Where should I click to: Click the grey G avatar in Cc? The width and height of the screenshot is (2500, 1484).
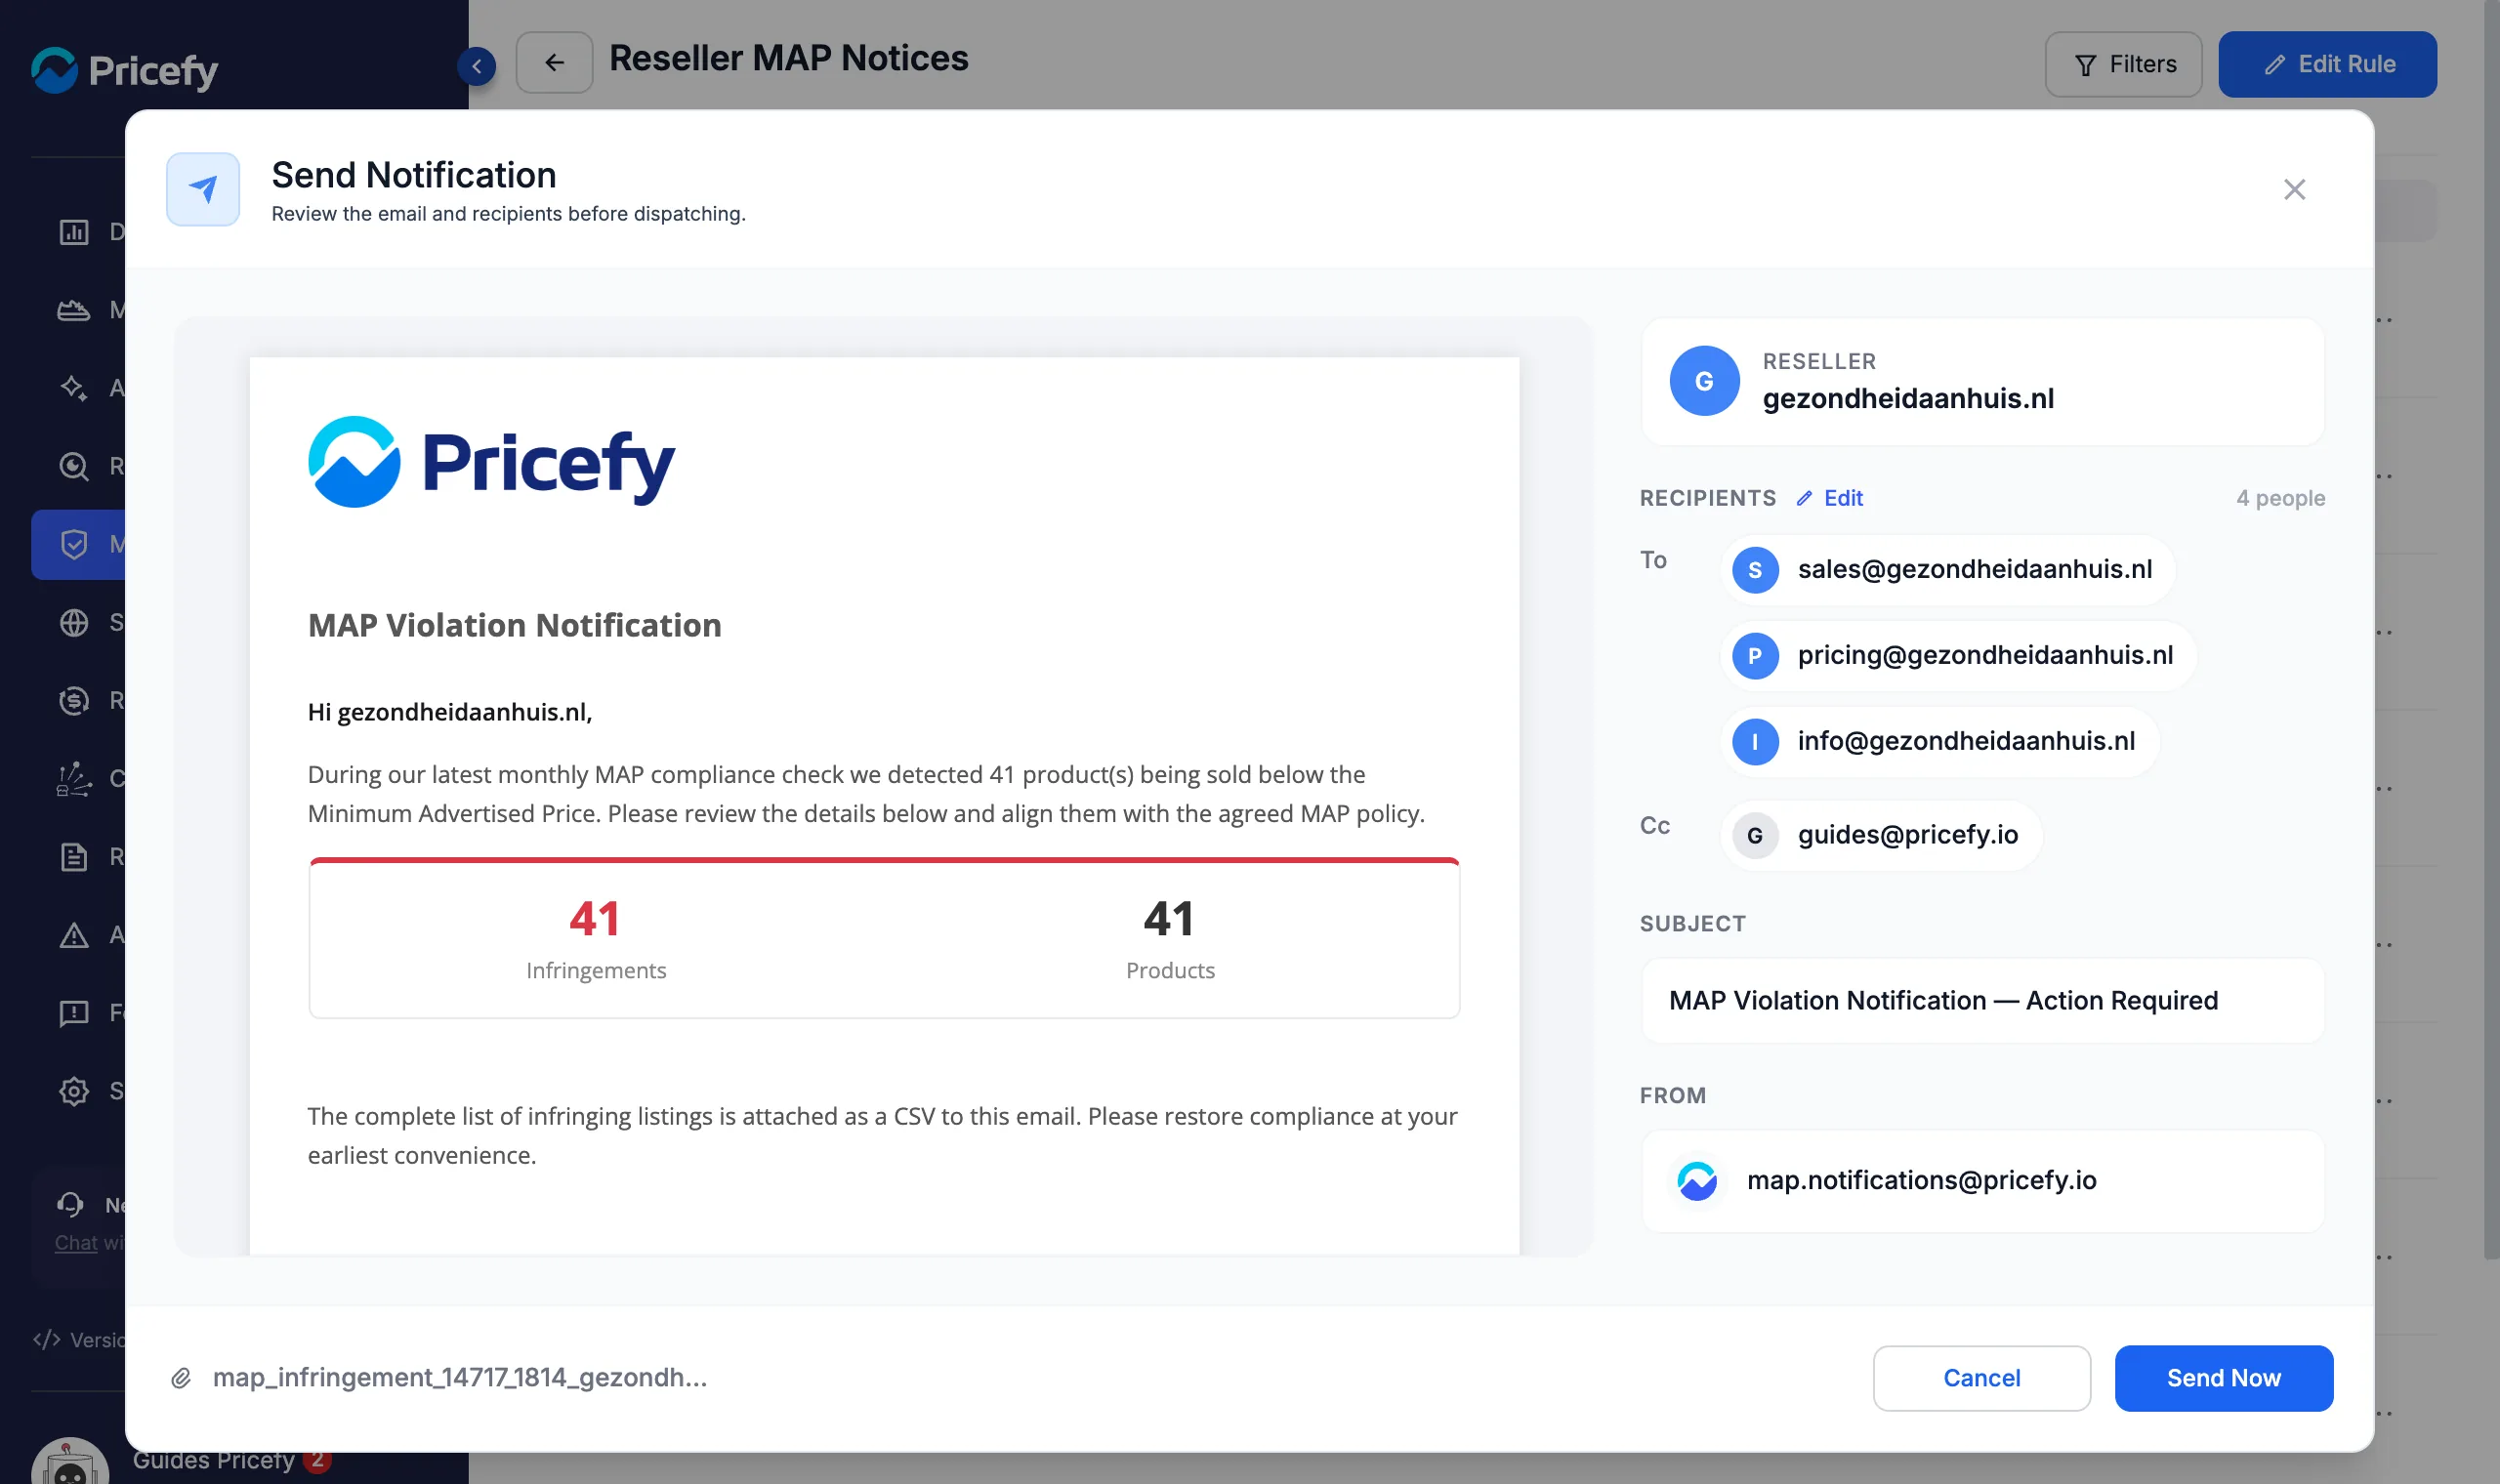pyautogui.click(x=1754, y=836)
